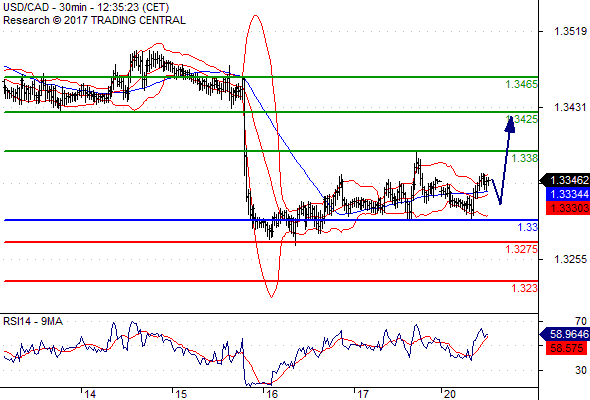
Task: Click the blue 1.33 pivot label
Action: click(528, 227)
